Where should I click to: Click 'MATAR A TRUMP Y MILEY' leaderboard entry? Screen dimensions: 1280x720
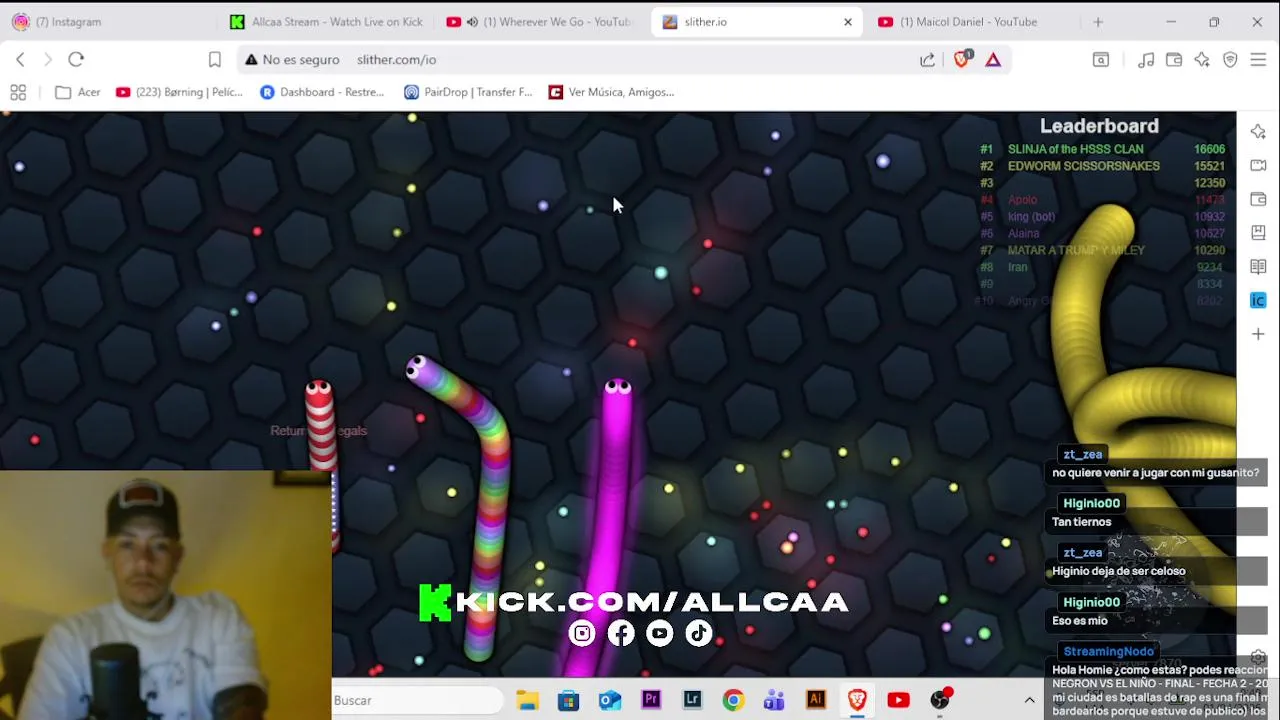pos(1076,250)
